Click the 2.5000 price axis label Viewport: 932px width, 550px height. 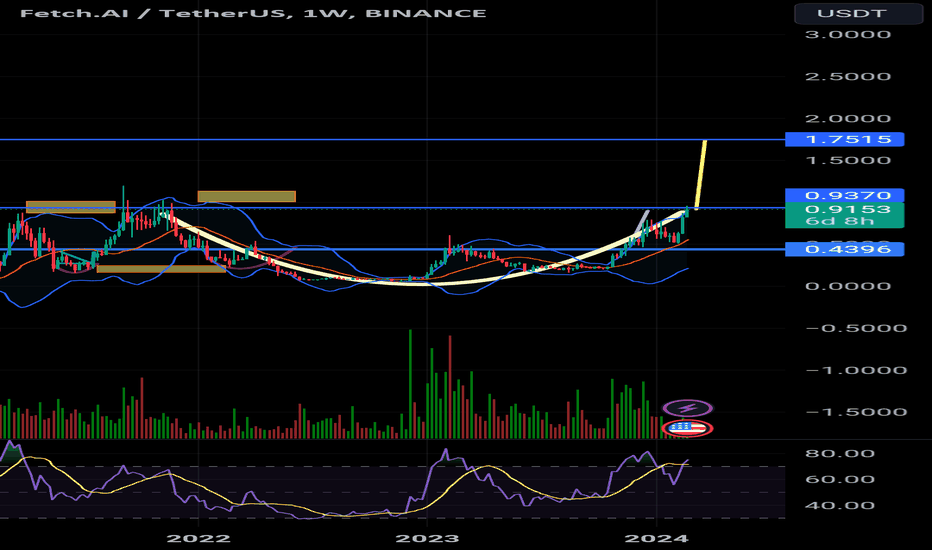(848, 77)
